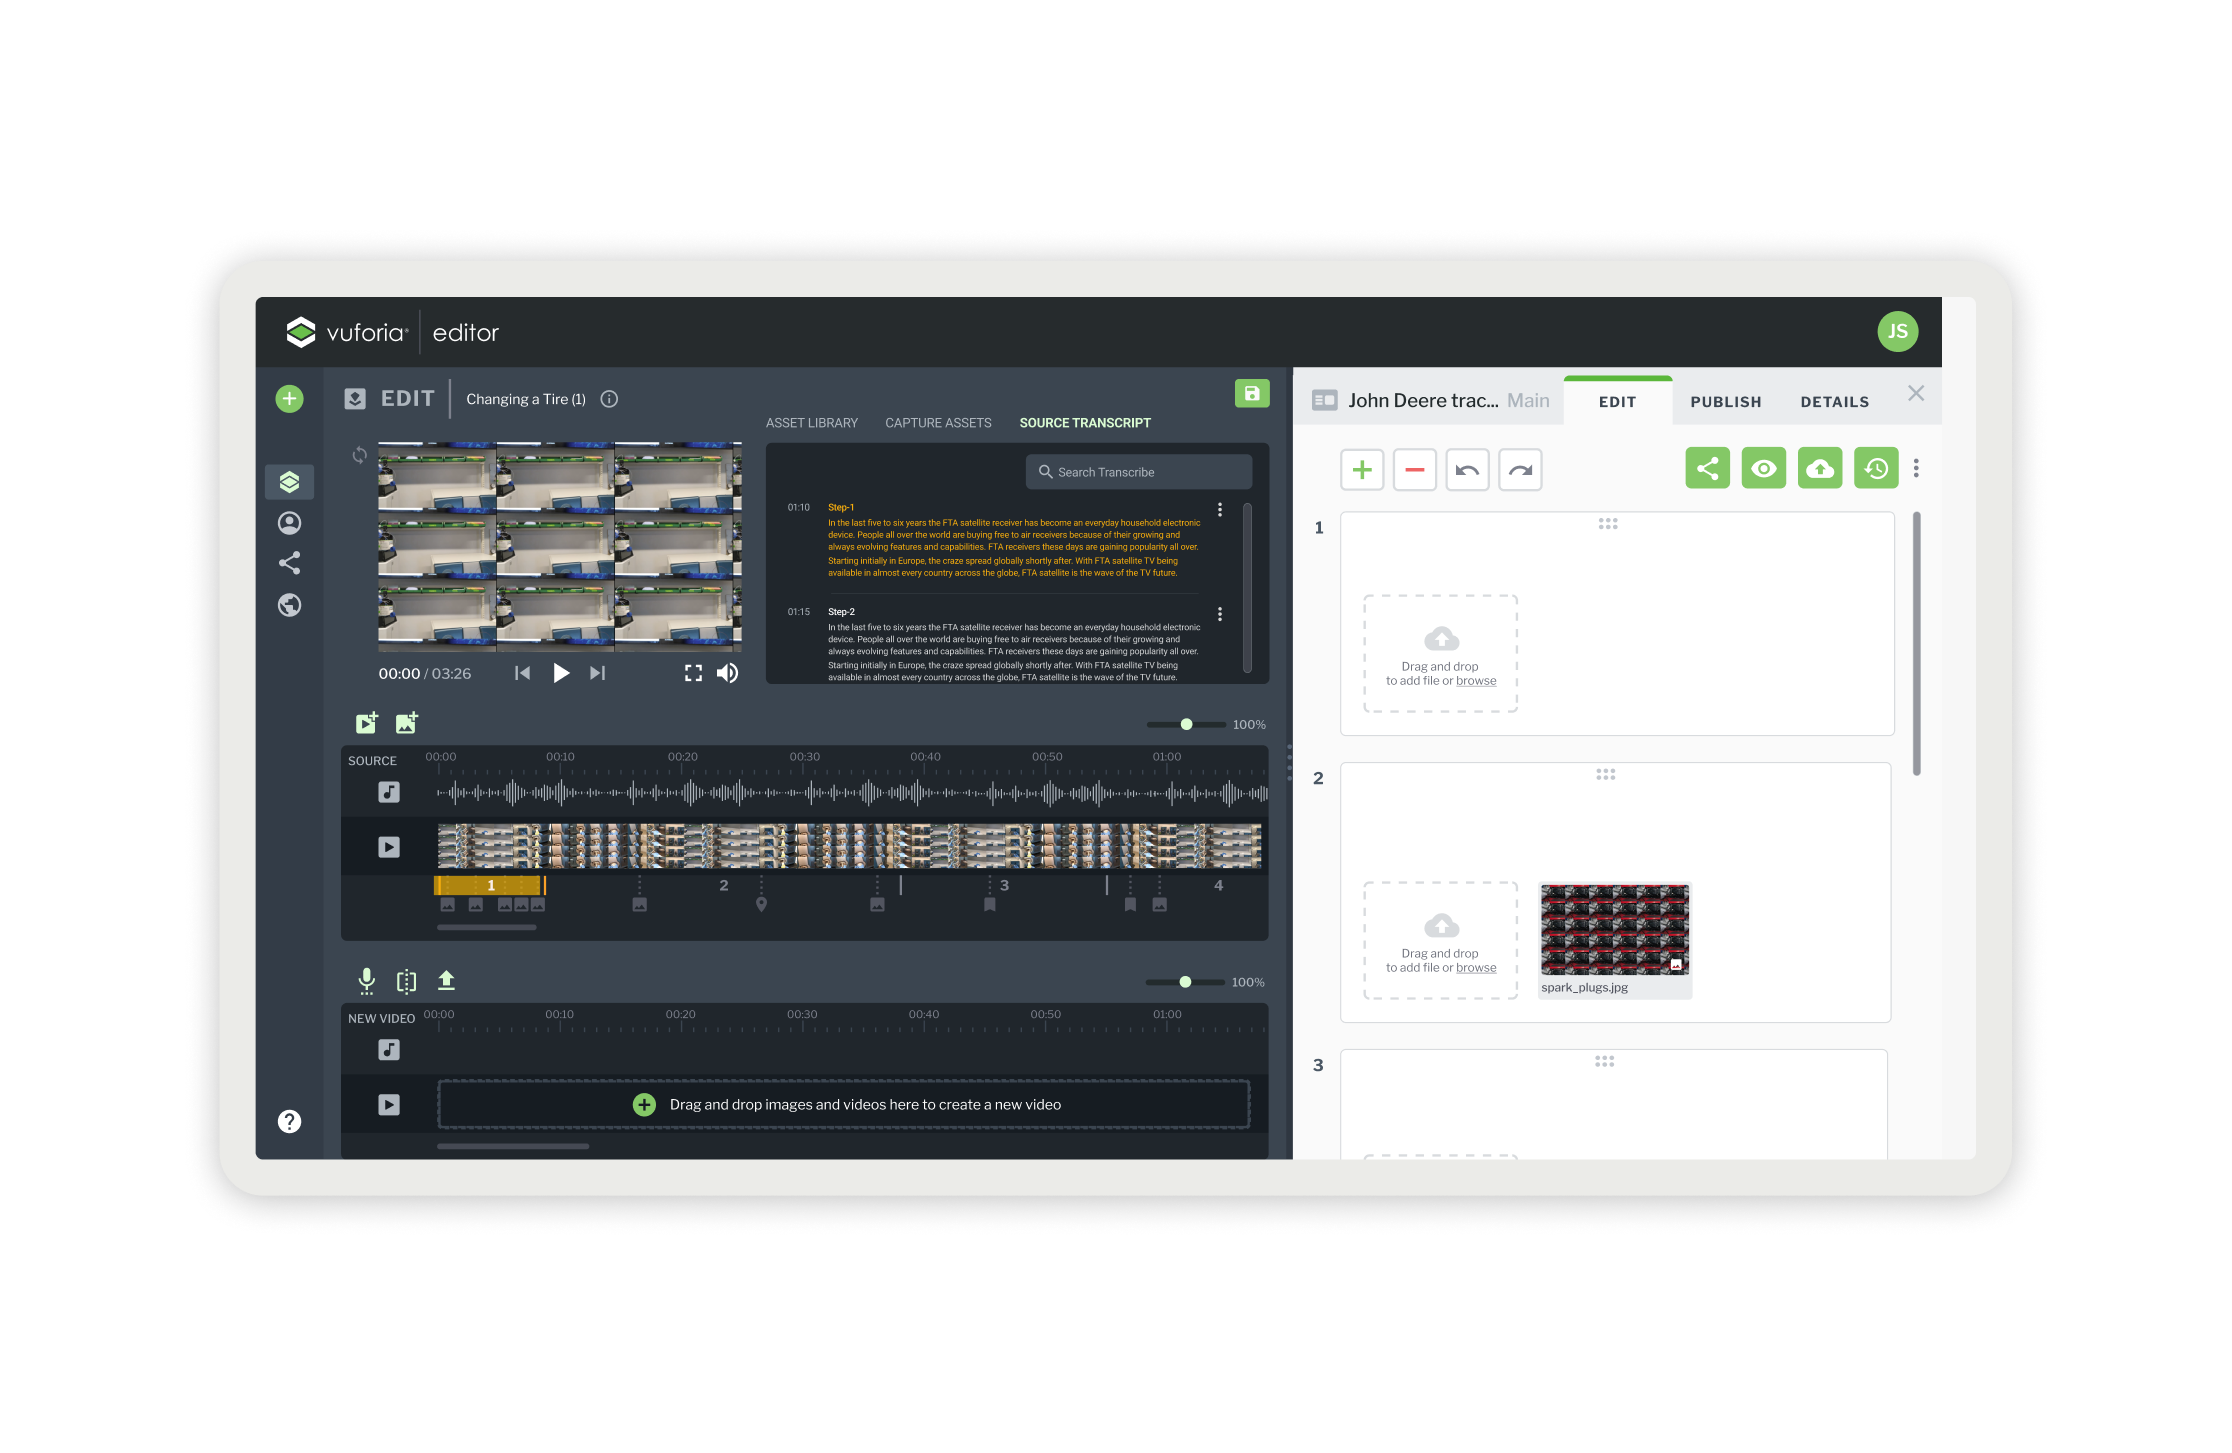
Task: Mute the video with the speaker icon
Action: click(728, 673)
